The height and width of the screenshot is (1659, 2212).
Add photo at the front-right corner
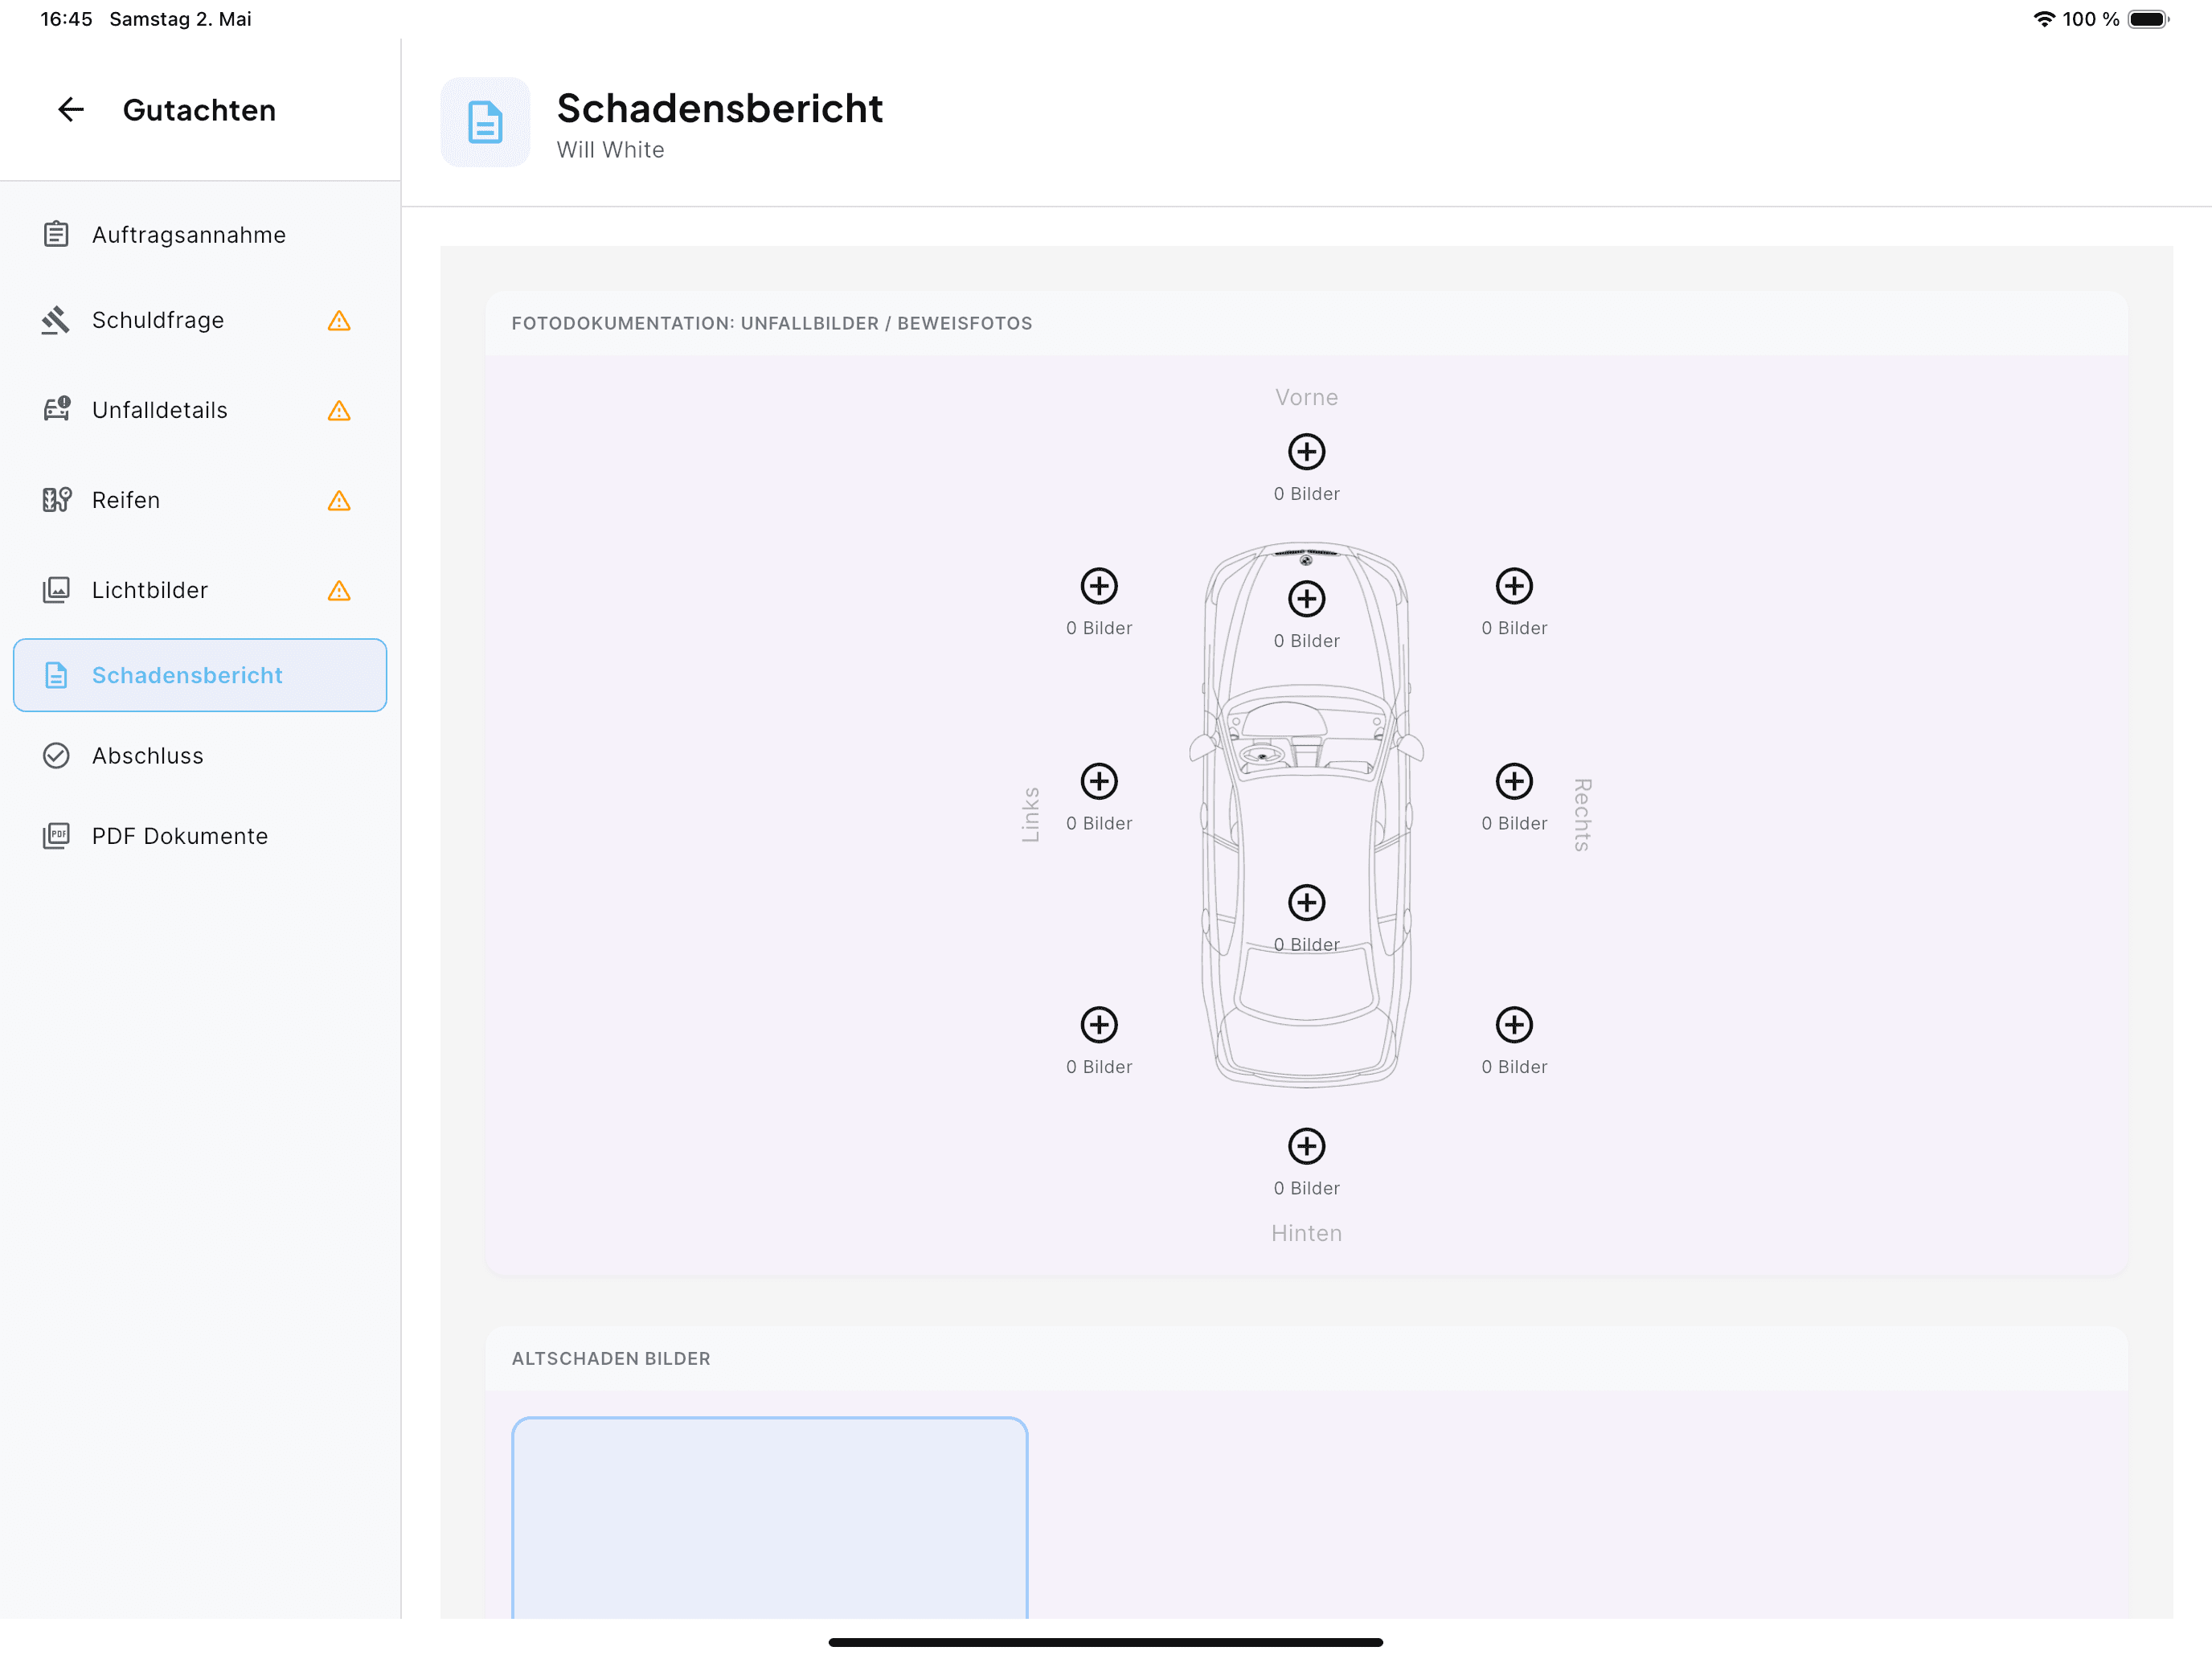pos(1514,586)
